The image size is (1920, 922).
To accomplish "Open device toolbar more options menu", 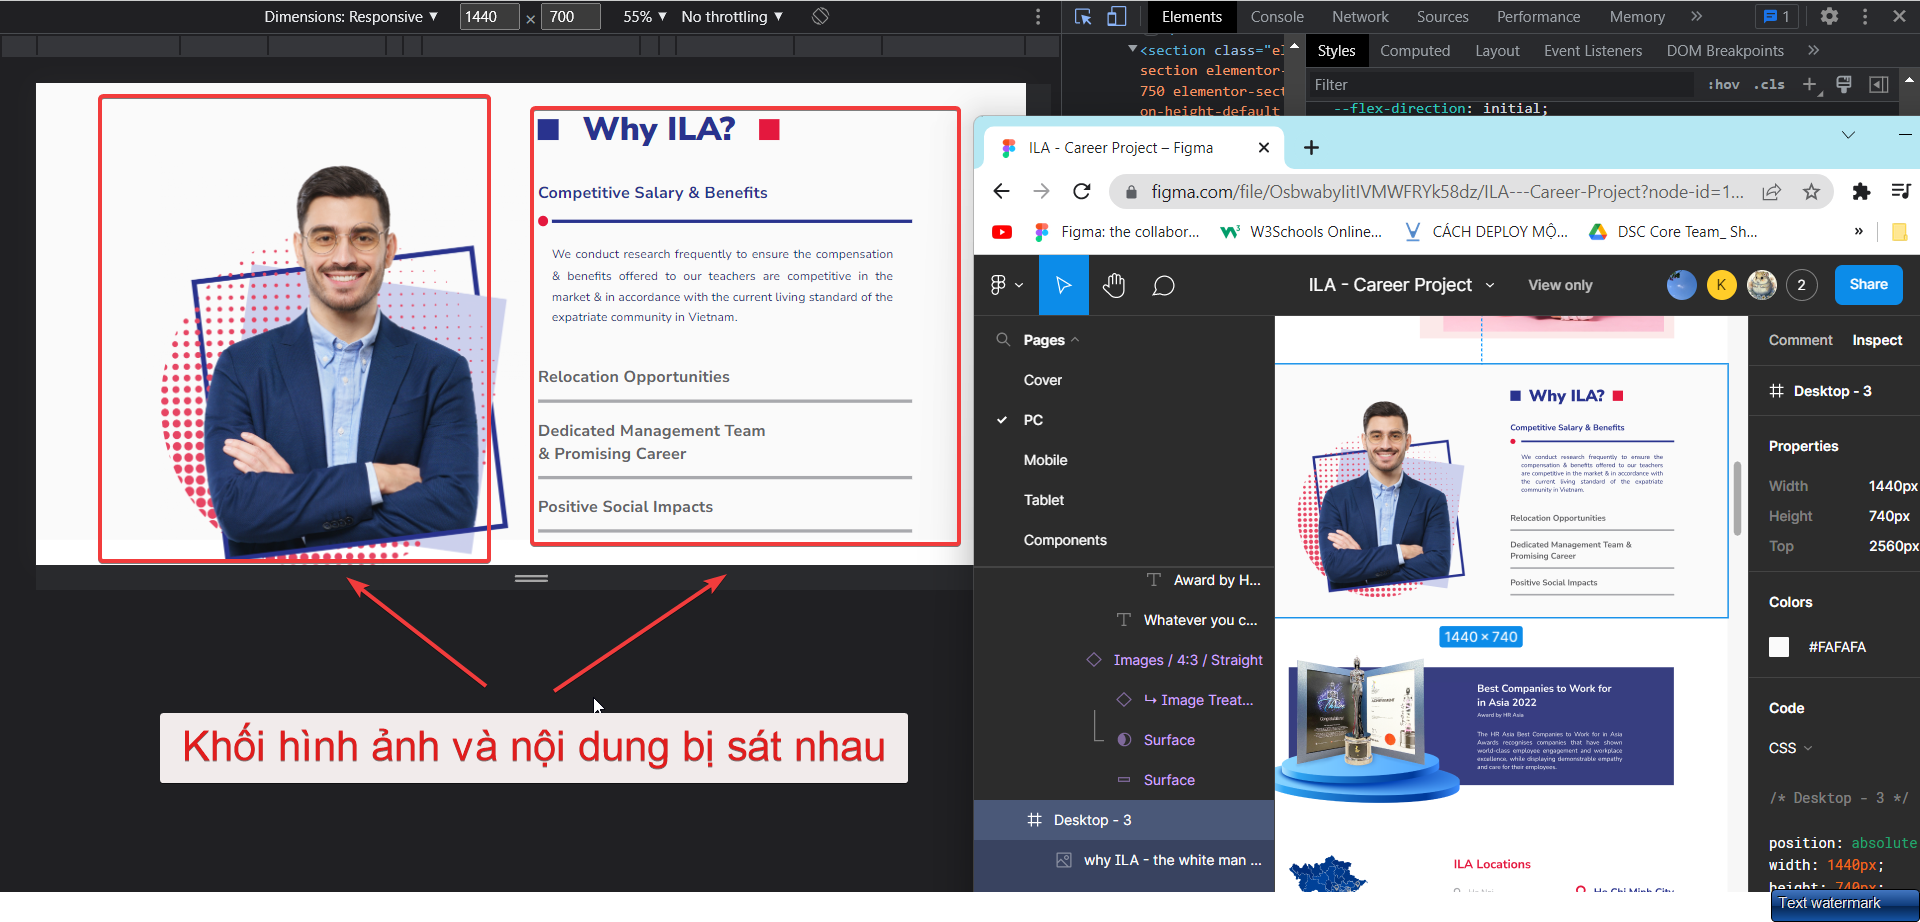I will click(1038, 16).
